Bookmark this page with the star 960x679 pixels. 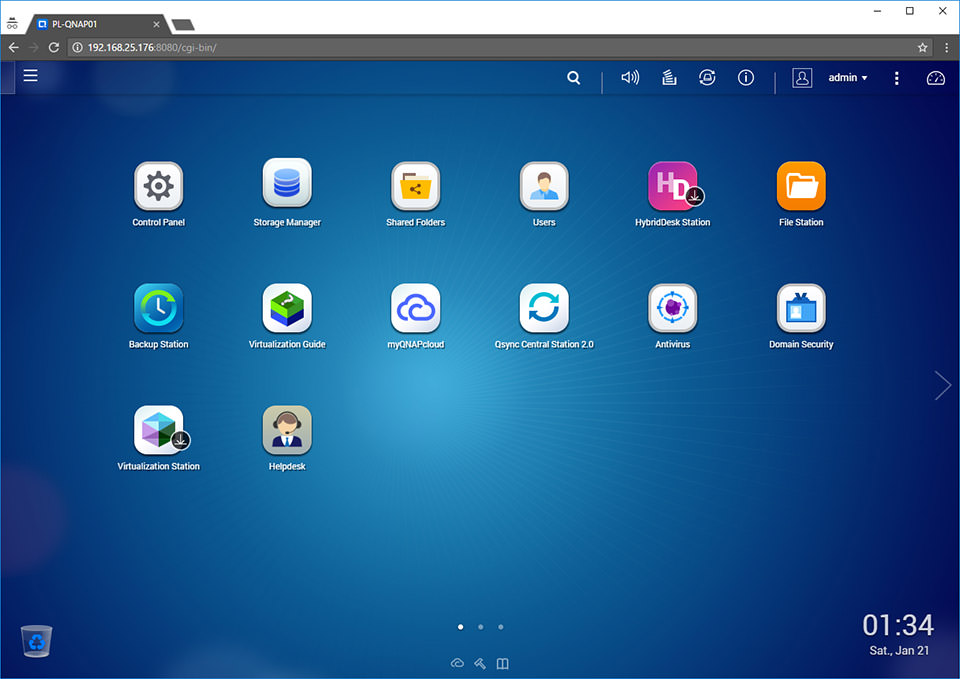click(x=922, y=47)
